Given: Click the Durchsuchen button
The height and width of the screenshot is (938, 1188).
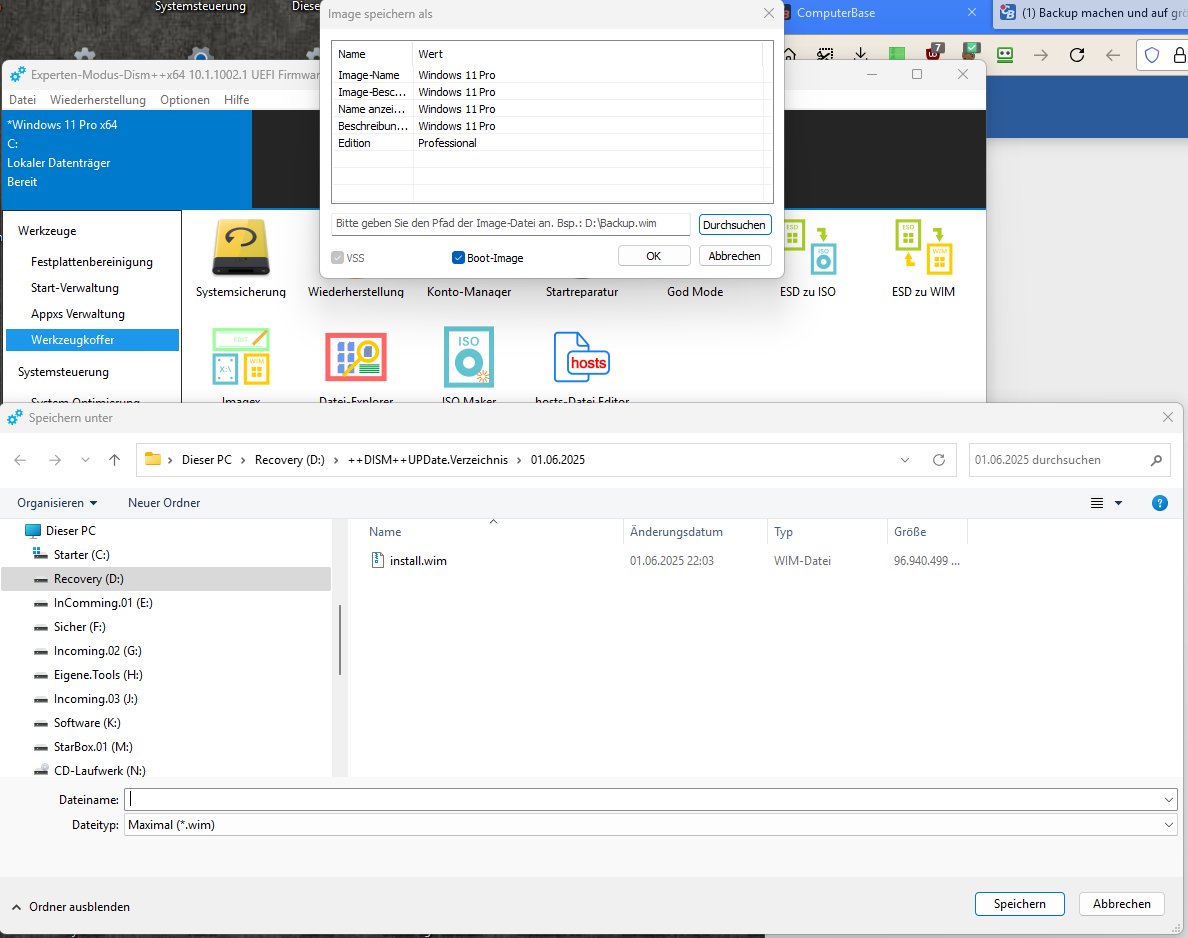Looking at the screenshot, I should pyautogui.click(x=734, y=225).
